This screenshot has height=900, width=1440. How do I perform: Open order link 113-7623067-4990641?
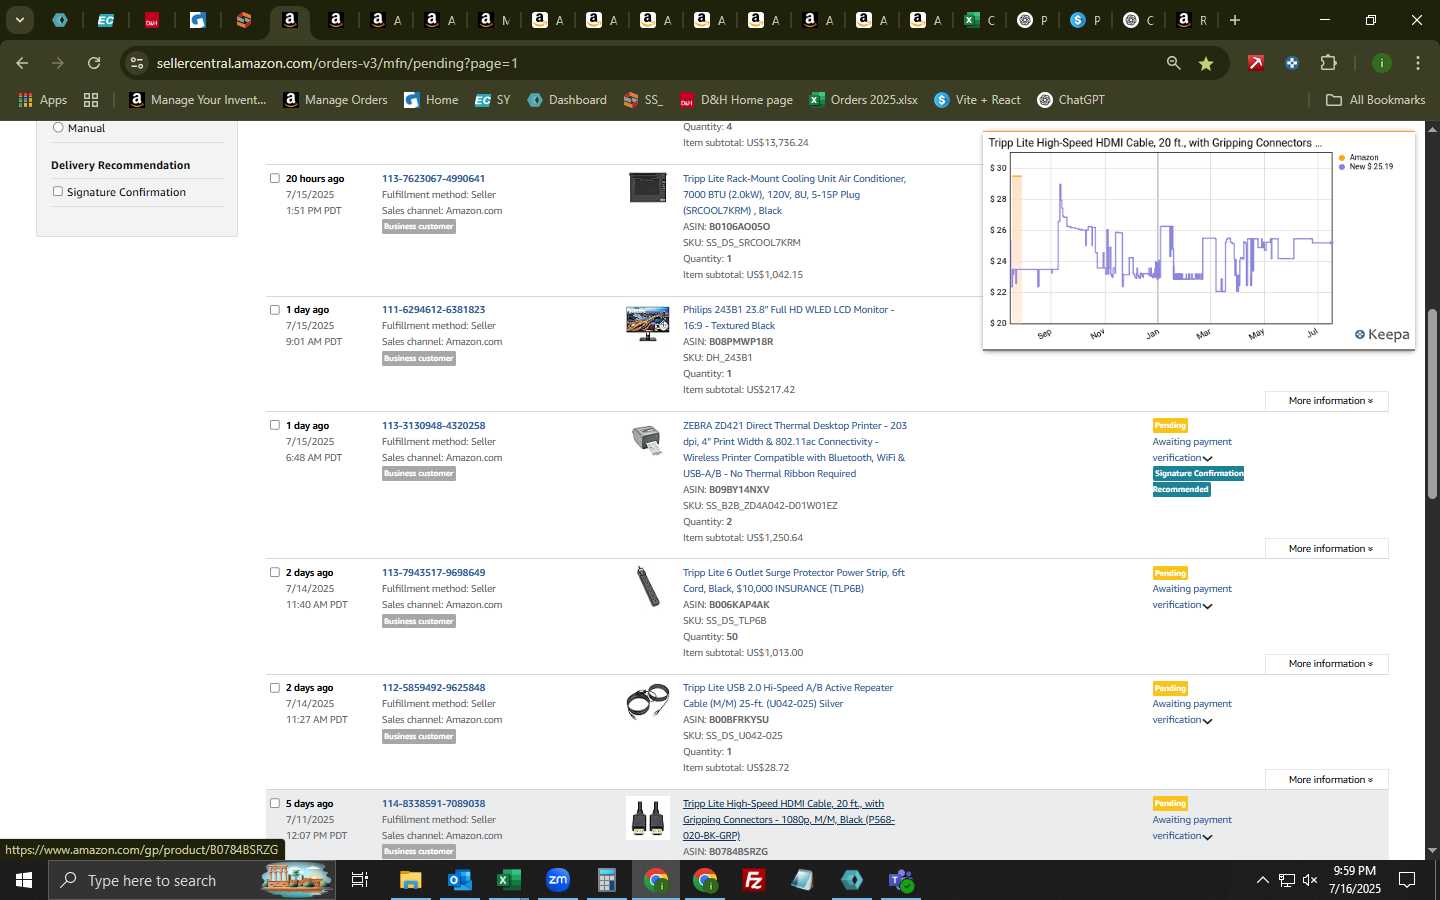(433, 178)
